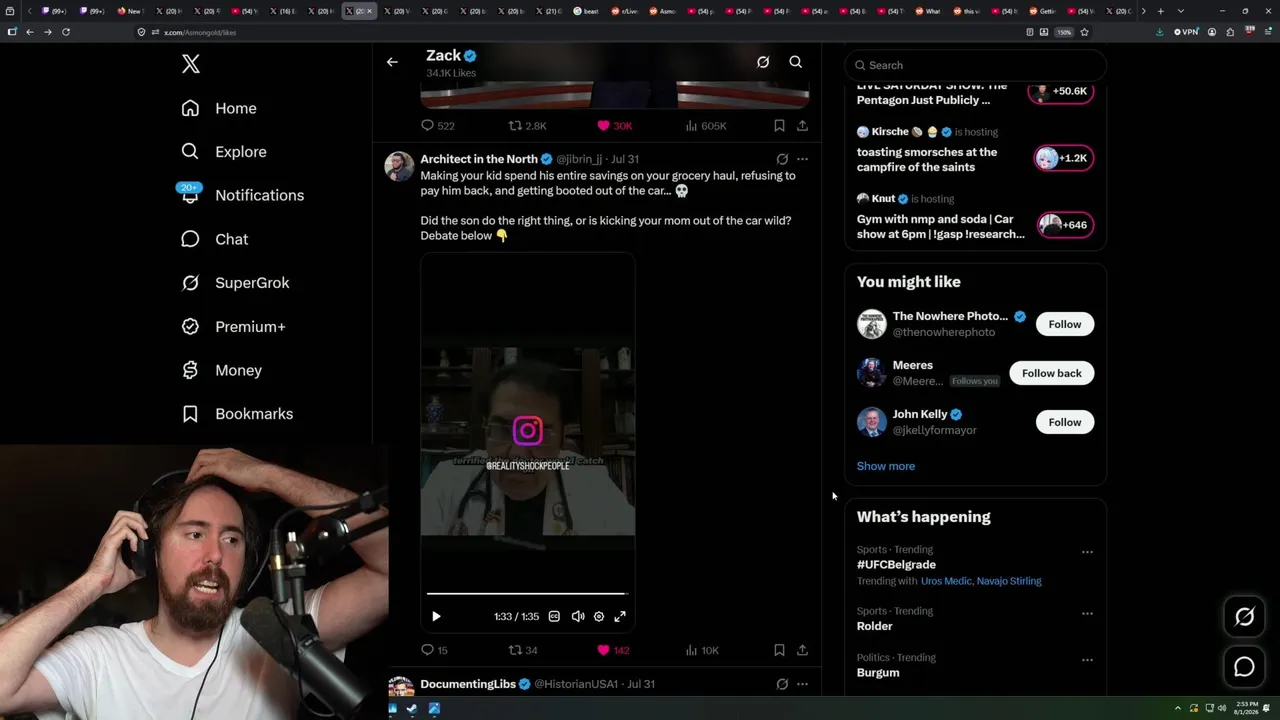The width and height of the screenshot is (1280, 720).
Task: Go back using the browser toolbar arrow
Action: pyautogui.click(x=30, y=32)
